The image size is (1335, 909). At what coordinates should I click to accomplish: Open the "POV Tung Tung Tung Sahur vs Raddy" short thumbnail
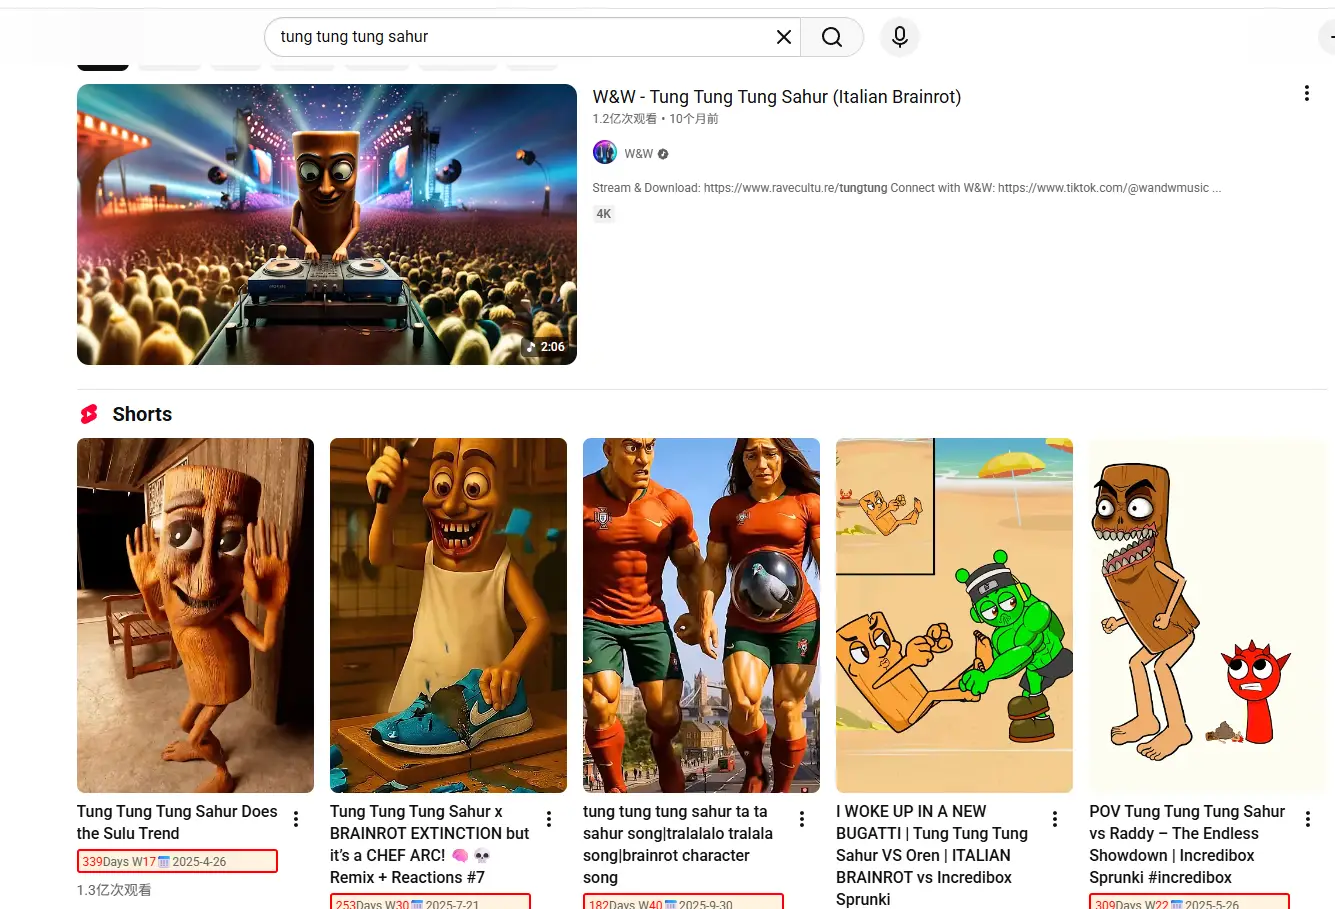(x=1207, y=615)
